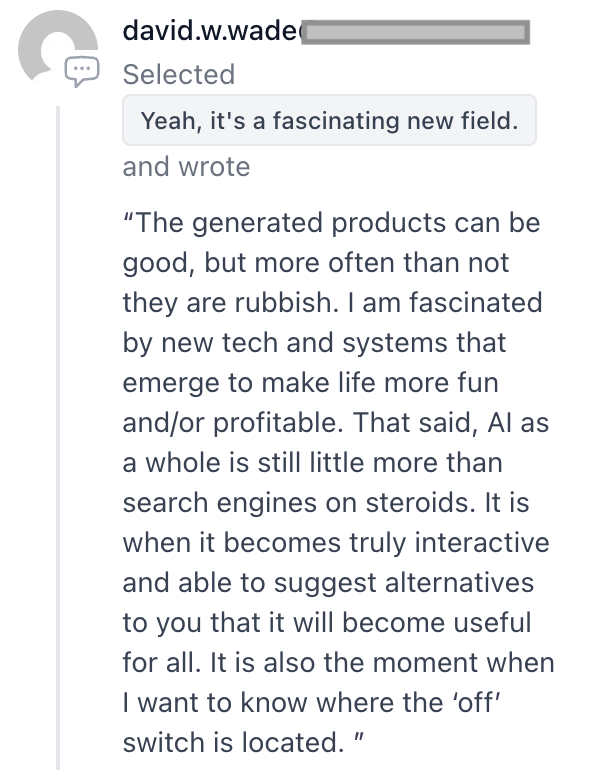Click the phrase "a whole is still little more than"
This screenshot has height=778, width=602.
[312, 462]
